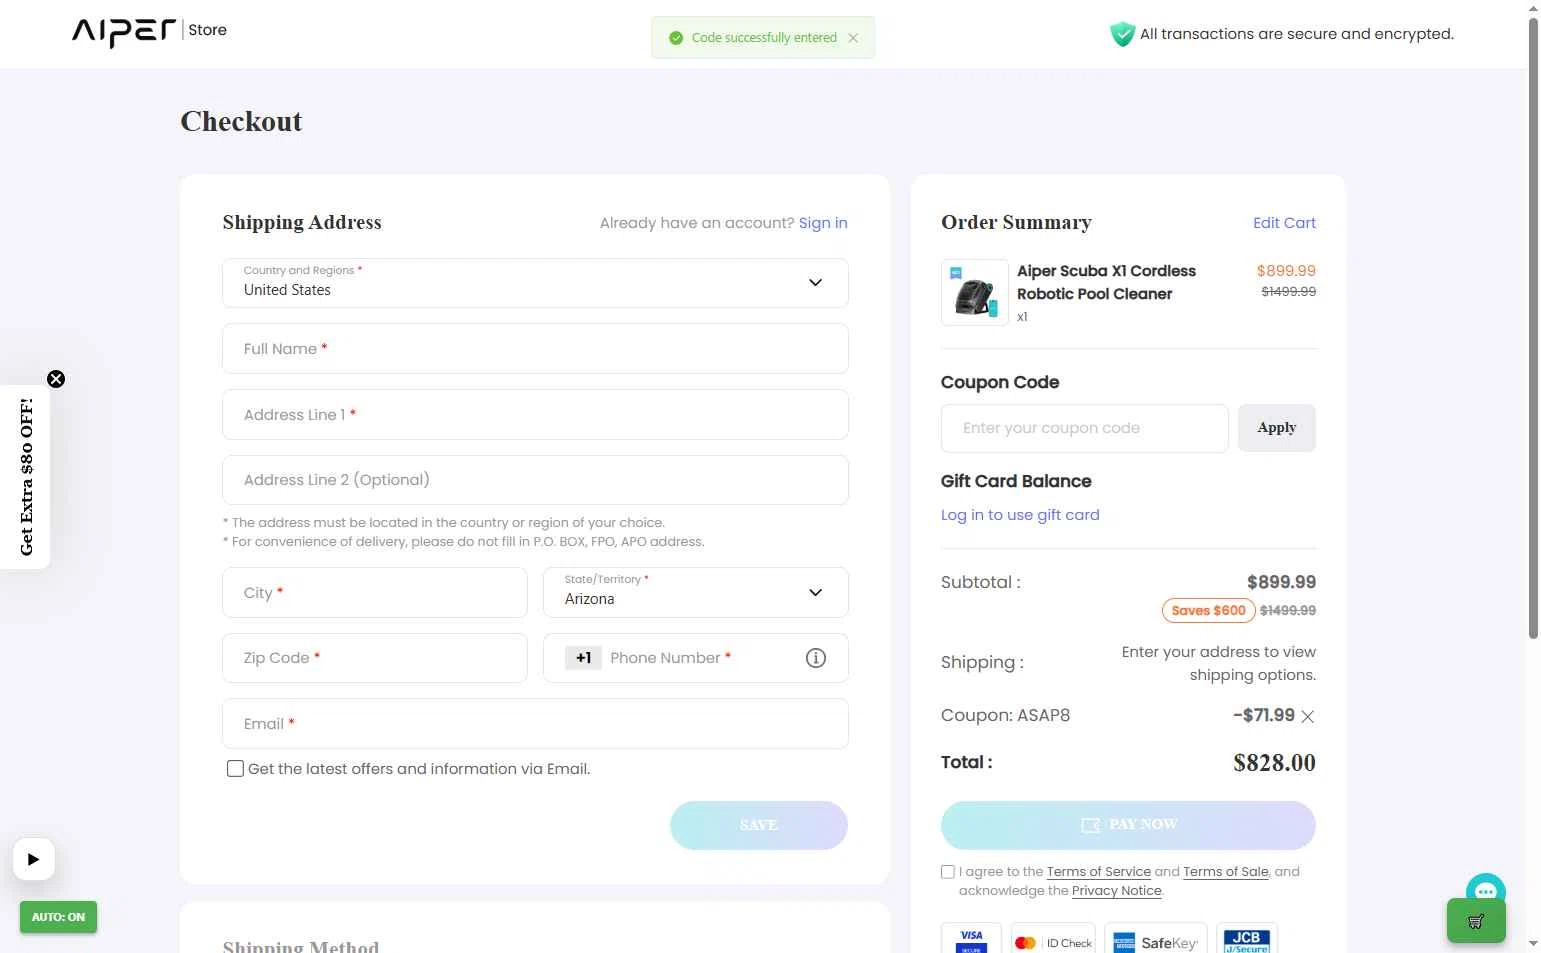The width and height of the screenshot is (1541, 953).
Task: Dismiss the 'Code successfully entered' notification
Action: pyautogui.click(x=853, y=38)
